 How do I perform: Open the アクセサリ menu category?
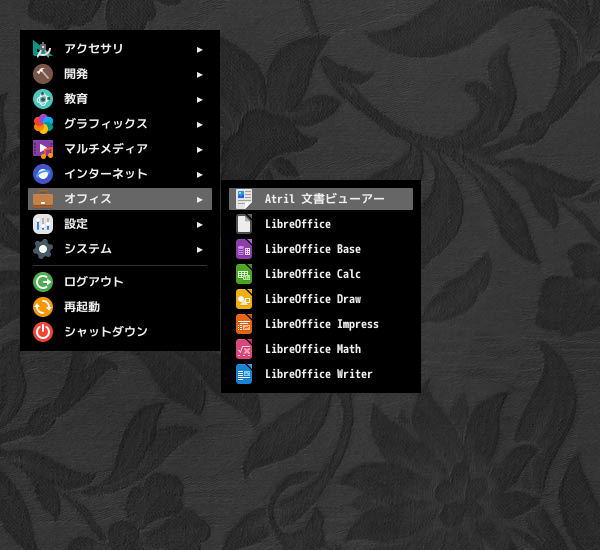(x=120, y=49)
